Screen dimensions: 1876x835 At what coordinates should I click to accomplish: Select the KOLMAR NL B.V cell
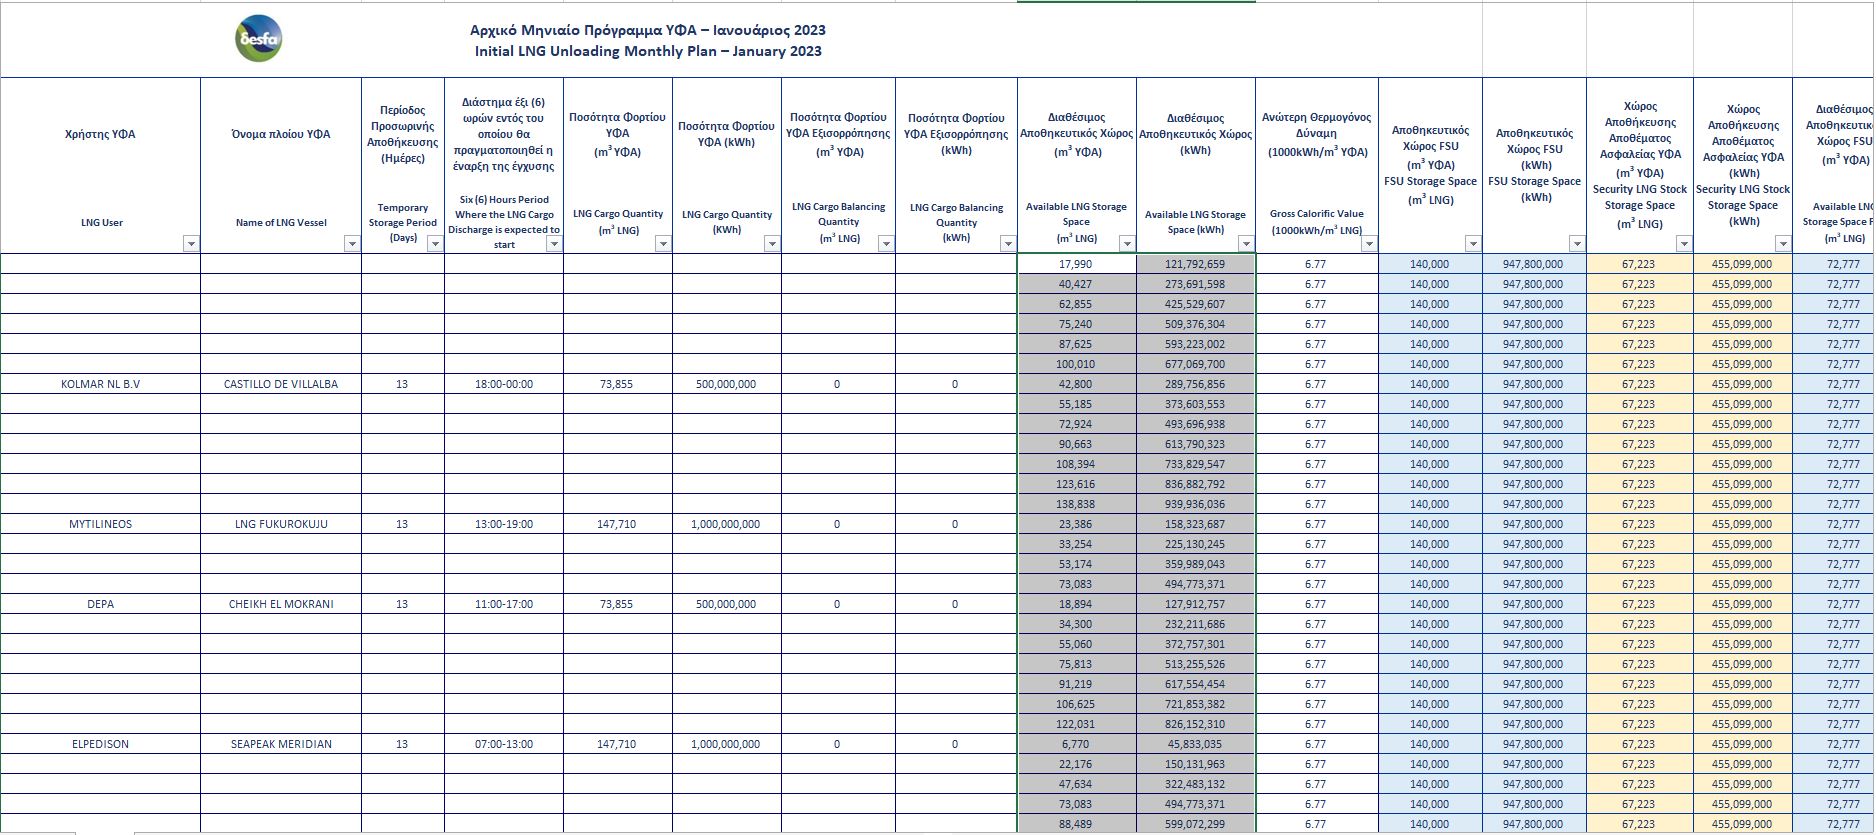point(101,384)
